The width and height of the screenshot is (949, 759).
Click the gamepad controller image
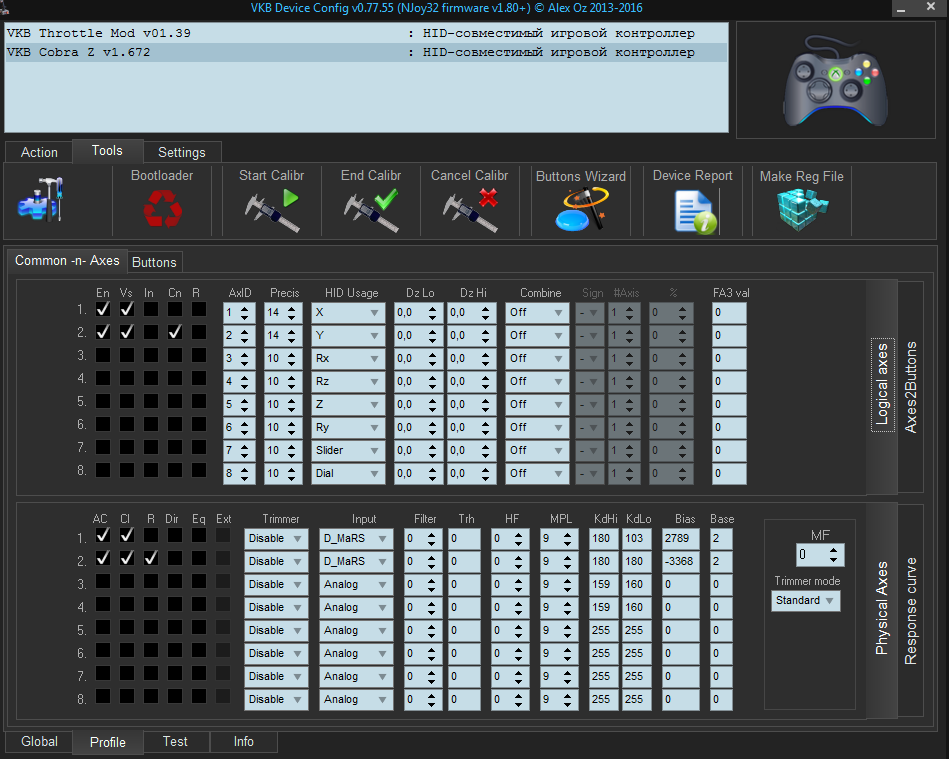pyautogui.click(x=836, y=80)
